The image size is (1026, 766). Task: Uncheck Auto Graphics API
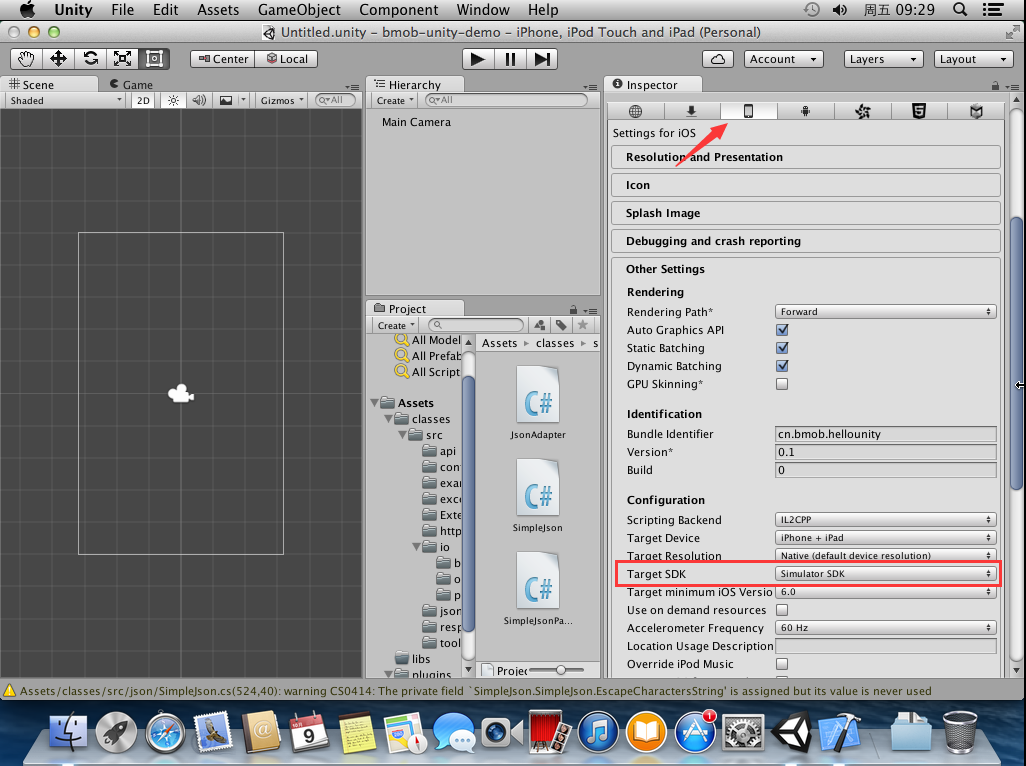click(x=782, y=330)
